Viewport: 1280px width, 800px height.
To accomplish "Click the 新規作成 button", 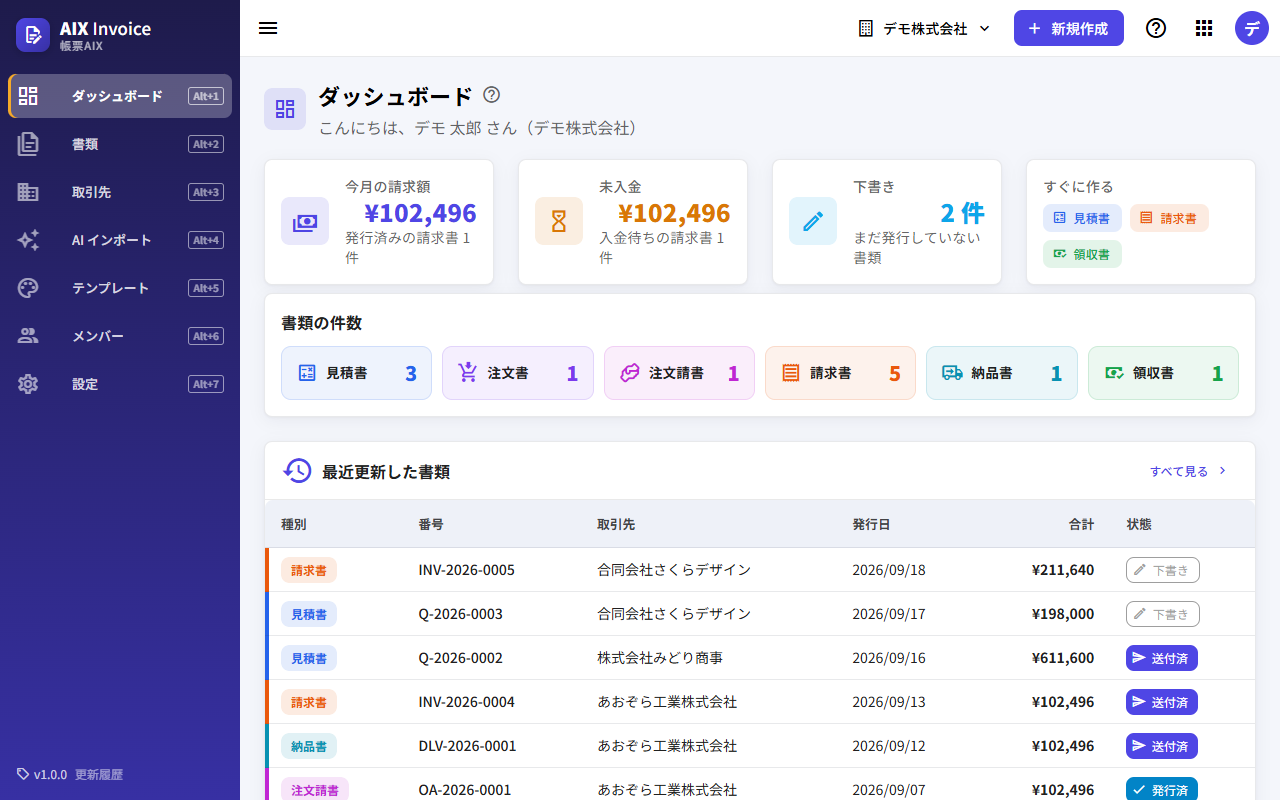I will [1069, 28].
